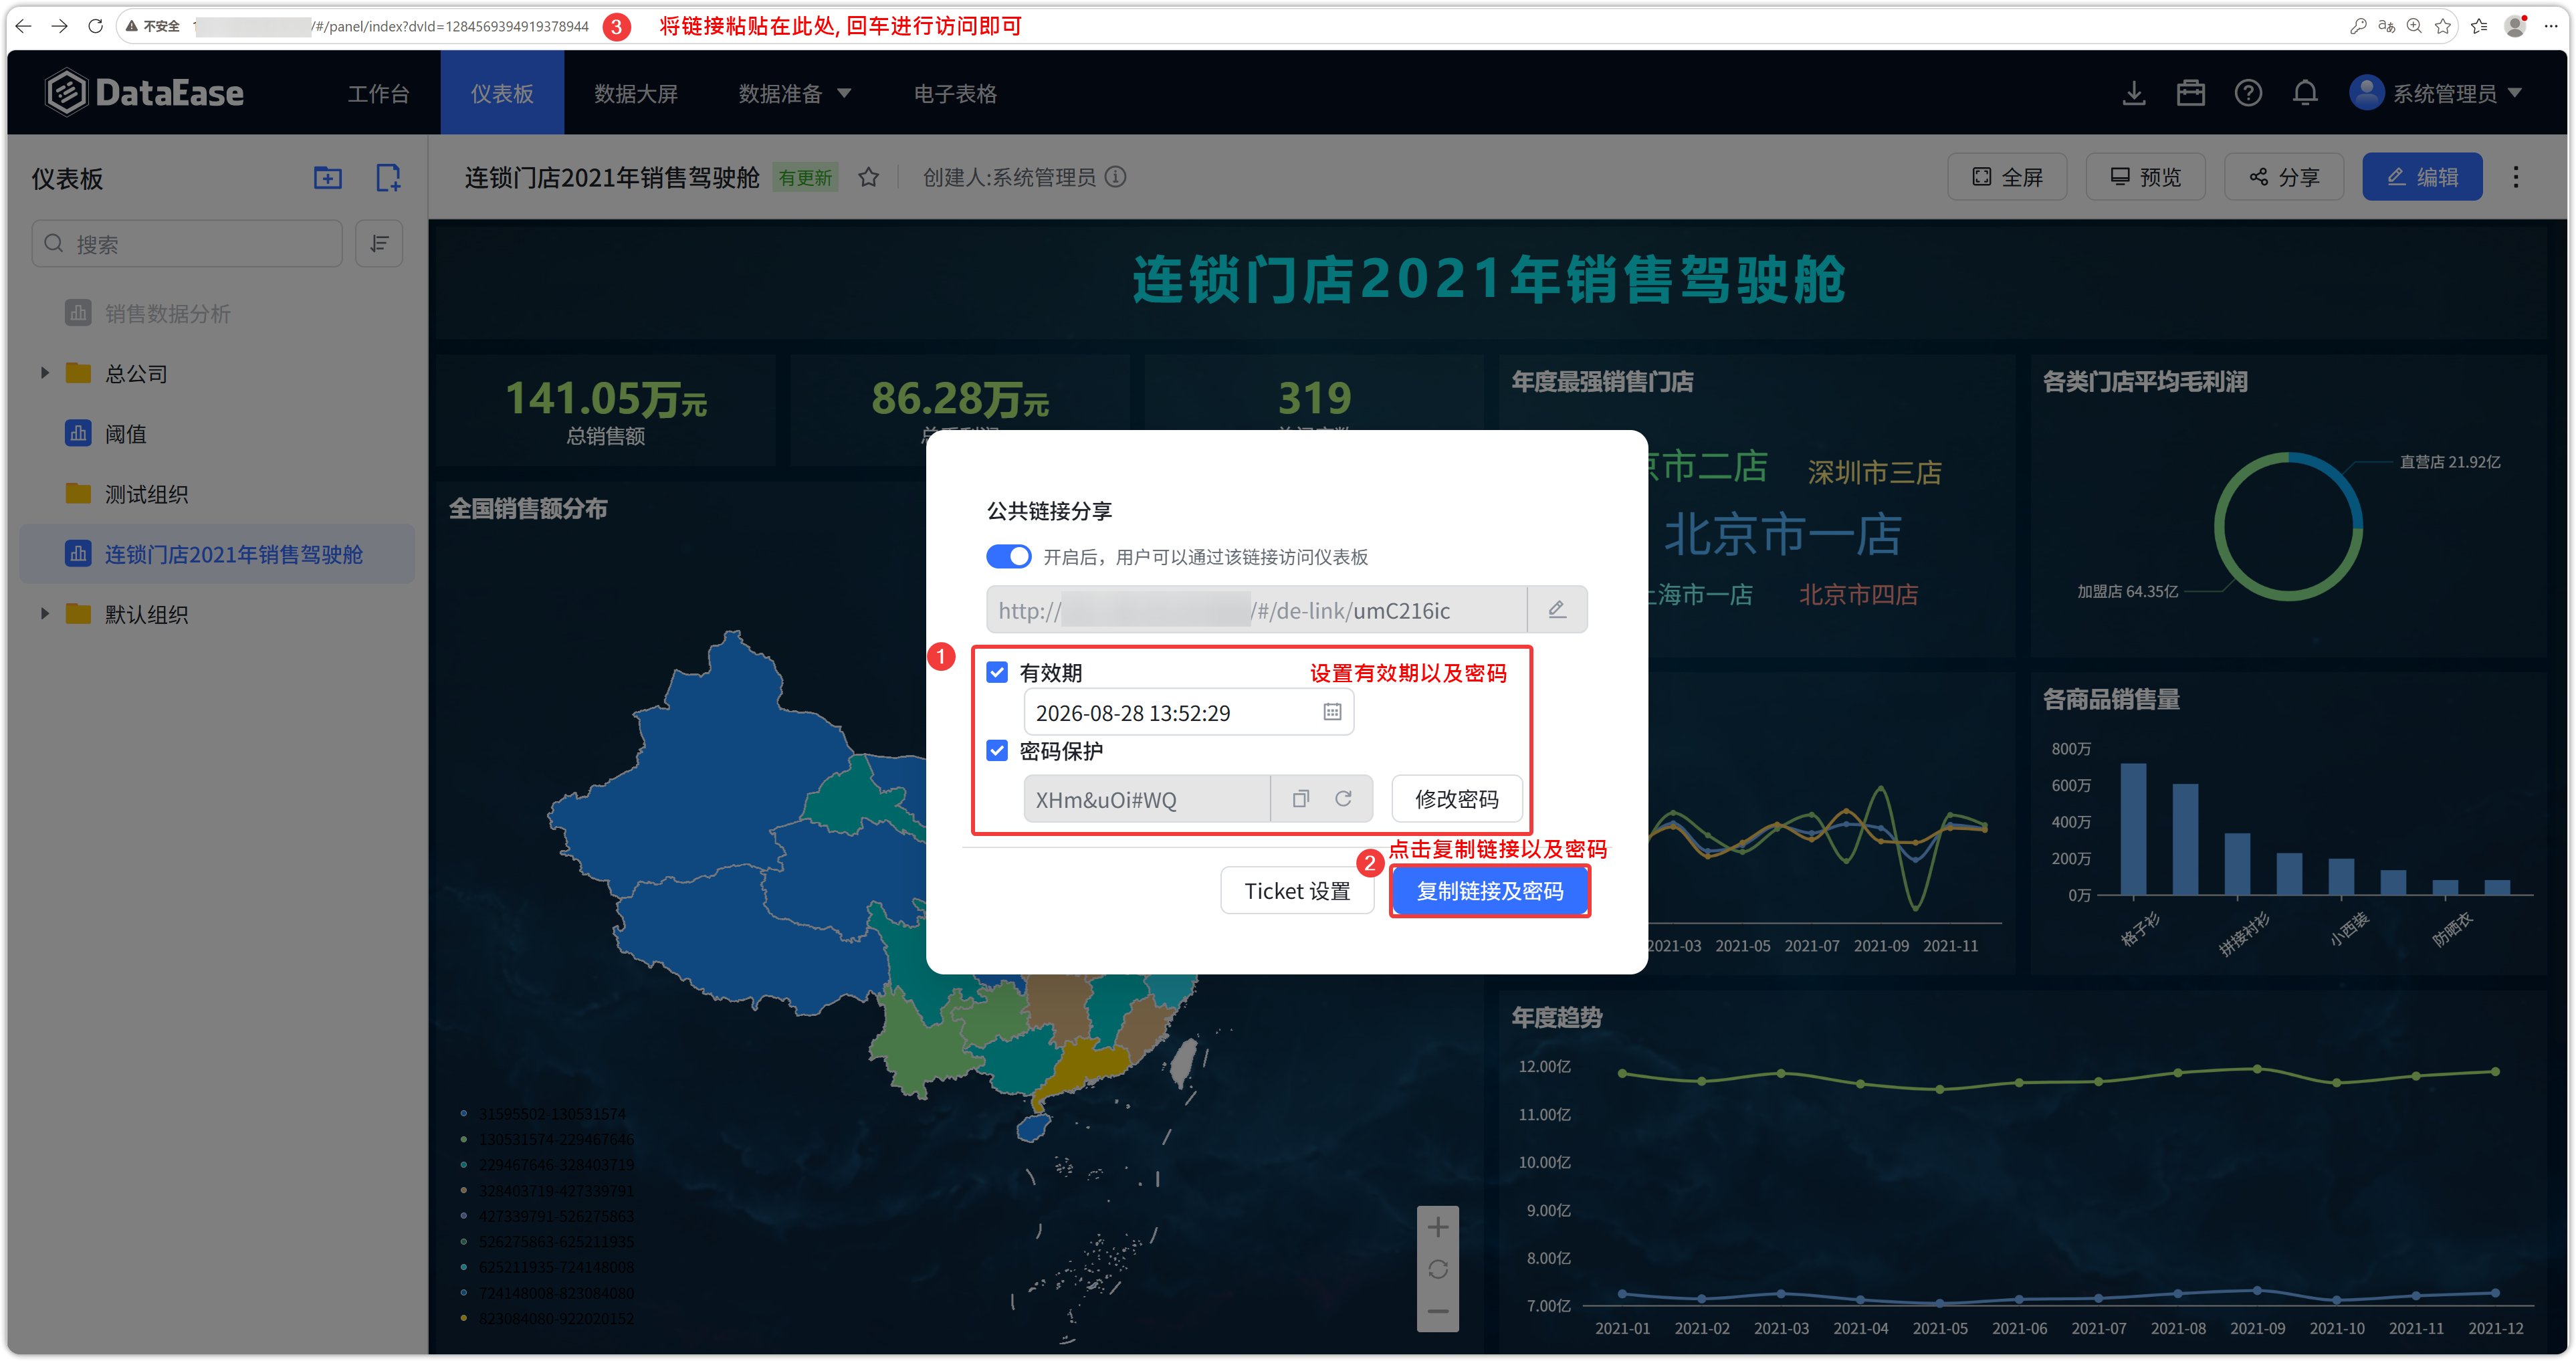The width and height of the screenshot is (2576, 1361).
Task: Select 连锁门店2021年销售驾驶舱 in the tree
Action: (x=217, y=553)
